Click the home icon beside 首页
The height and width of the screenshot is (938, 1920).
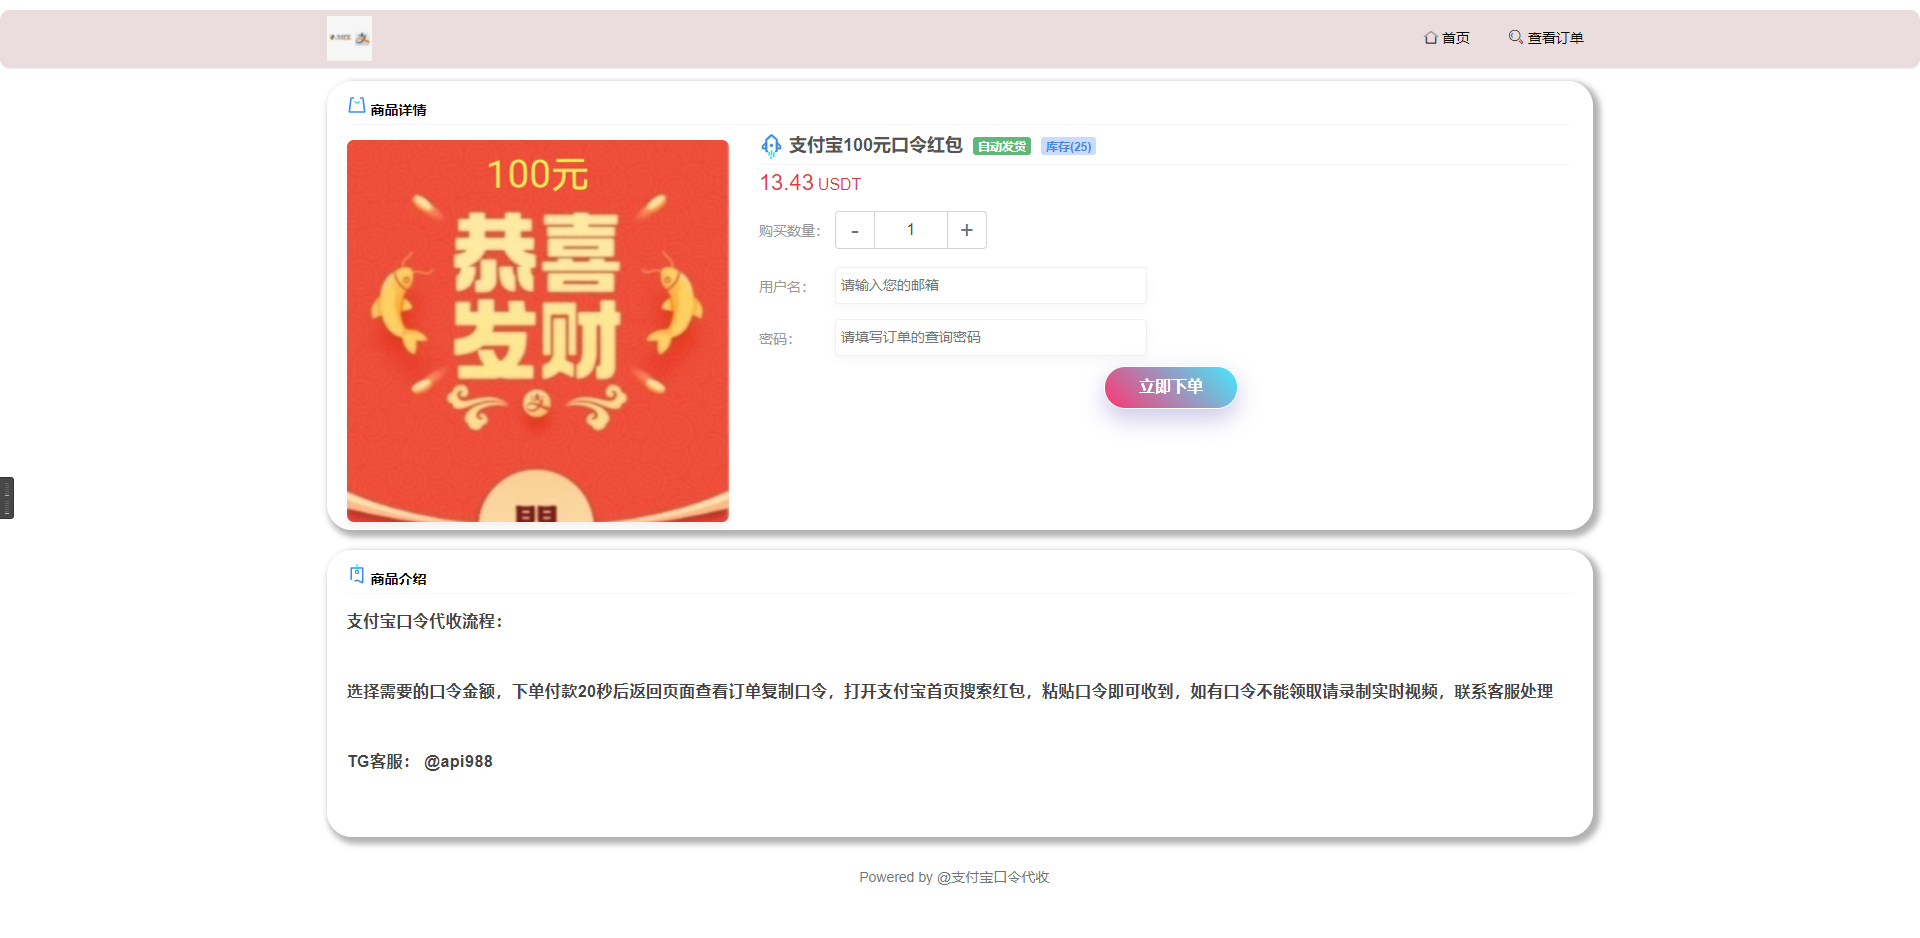pos(1431,38)
